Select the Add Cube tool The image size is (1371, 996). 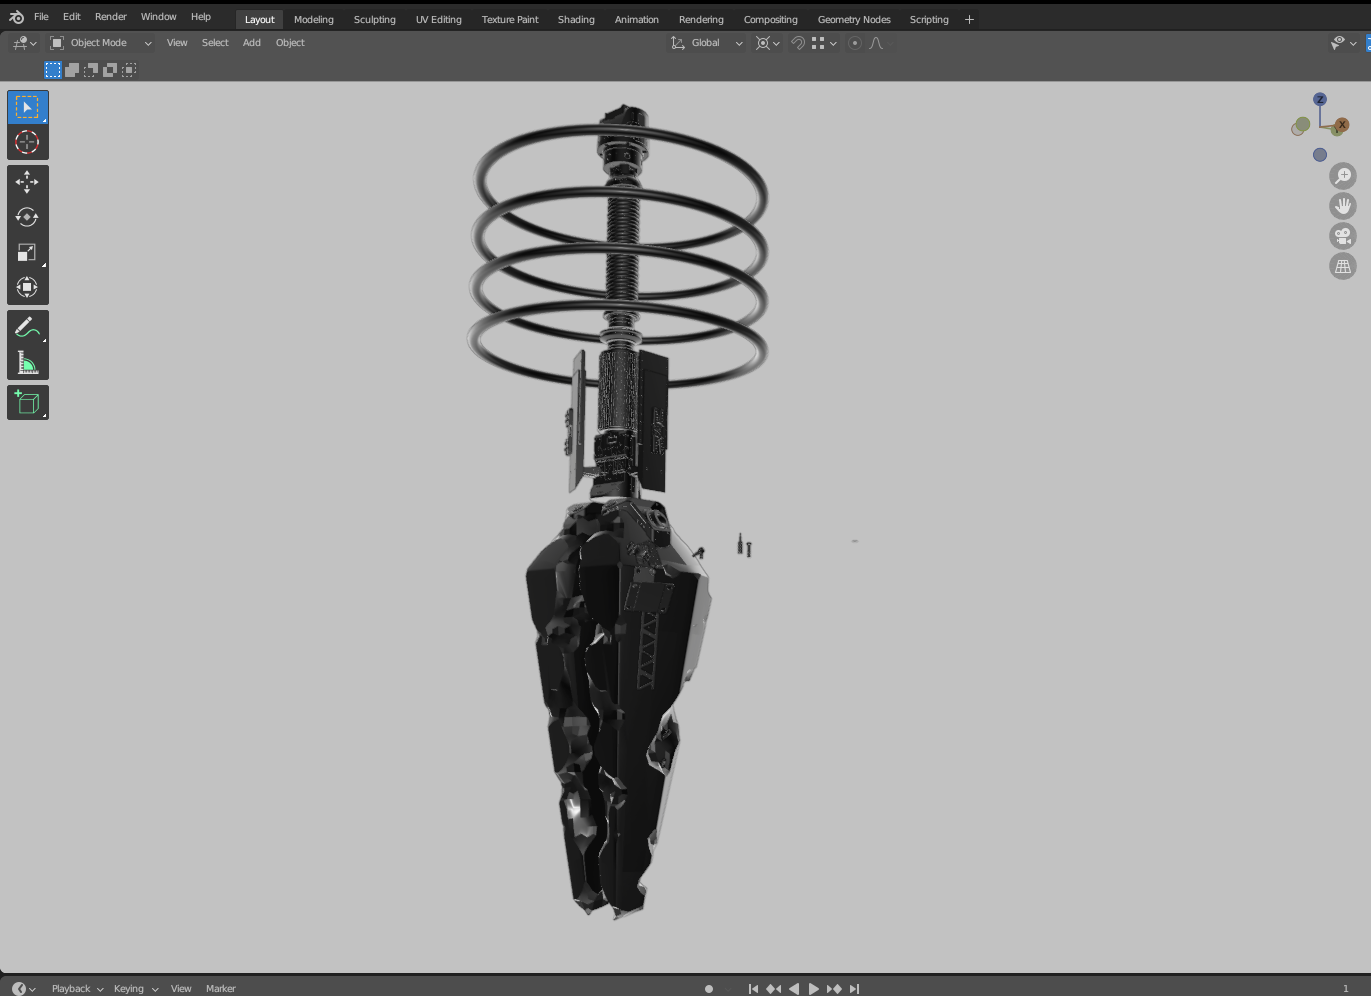tap(27, 402)
